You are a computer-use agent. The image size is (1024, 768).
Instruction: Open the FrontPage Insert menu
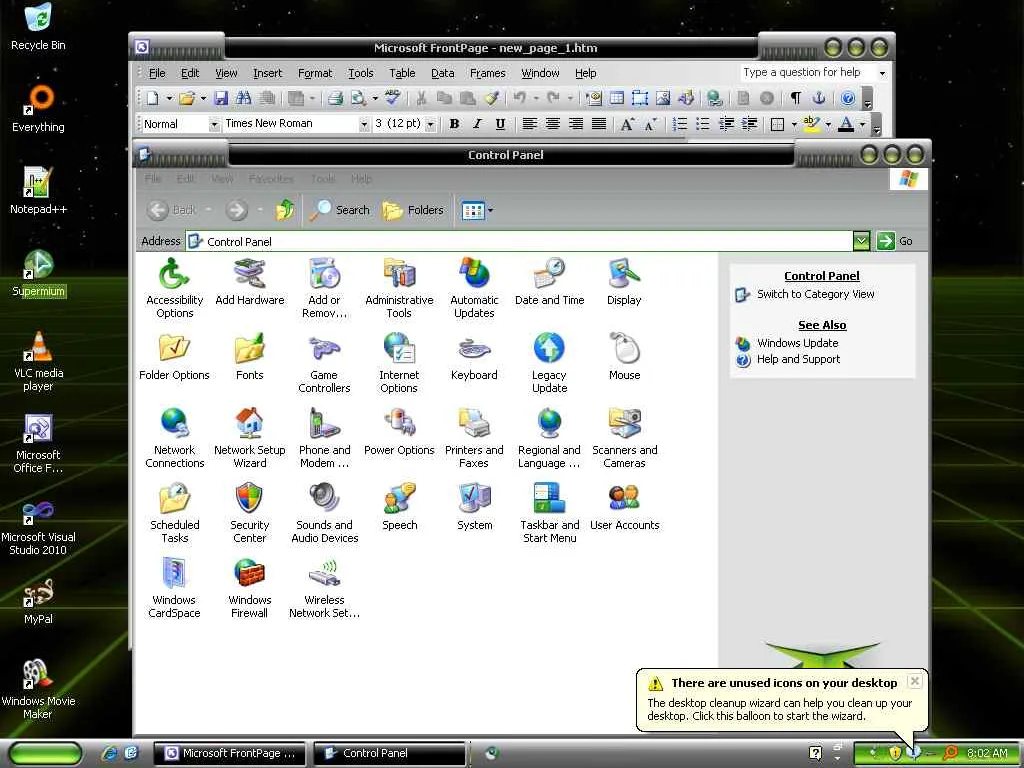click(x=268, y=73)
